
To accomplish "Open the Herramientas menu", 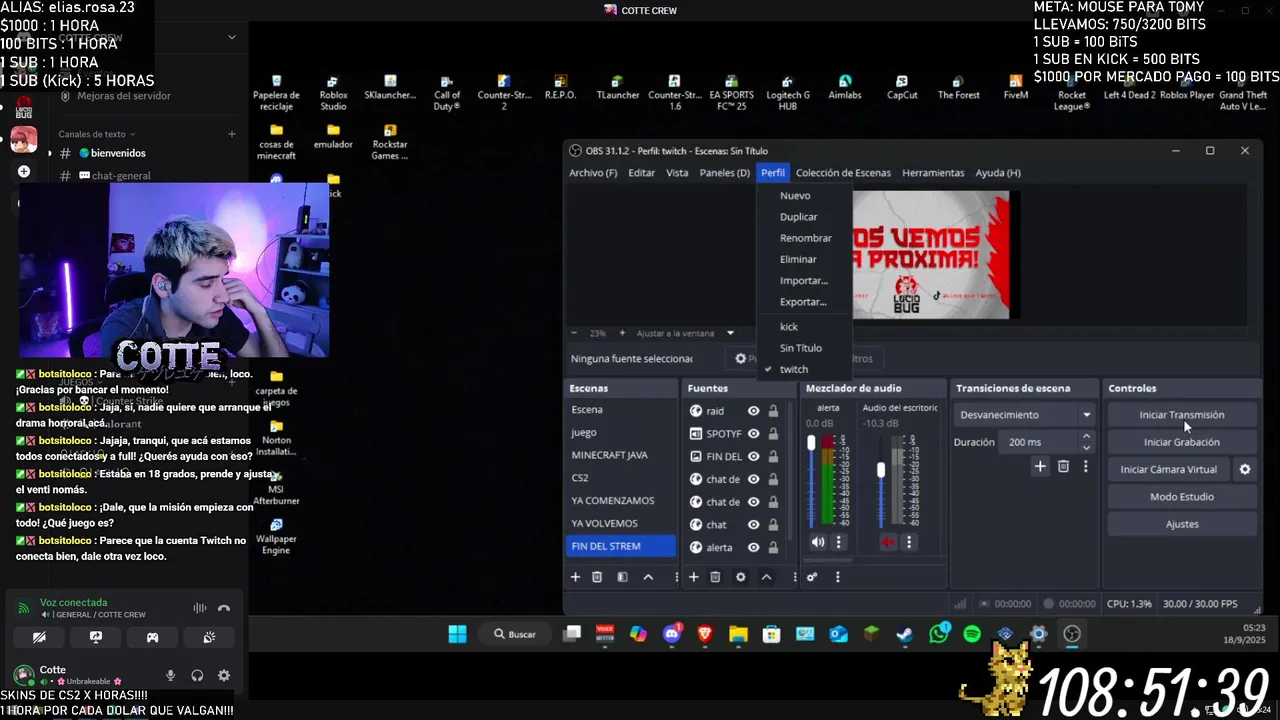I will [933, 173].
